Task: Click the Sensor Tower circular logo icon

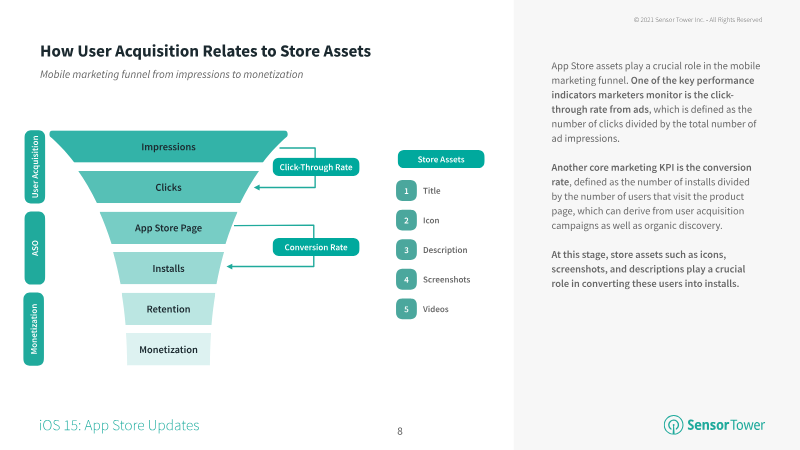Action: point(673,425)
